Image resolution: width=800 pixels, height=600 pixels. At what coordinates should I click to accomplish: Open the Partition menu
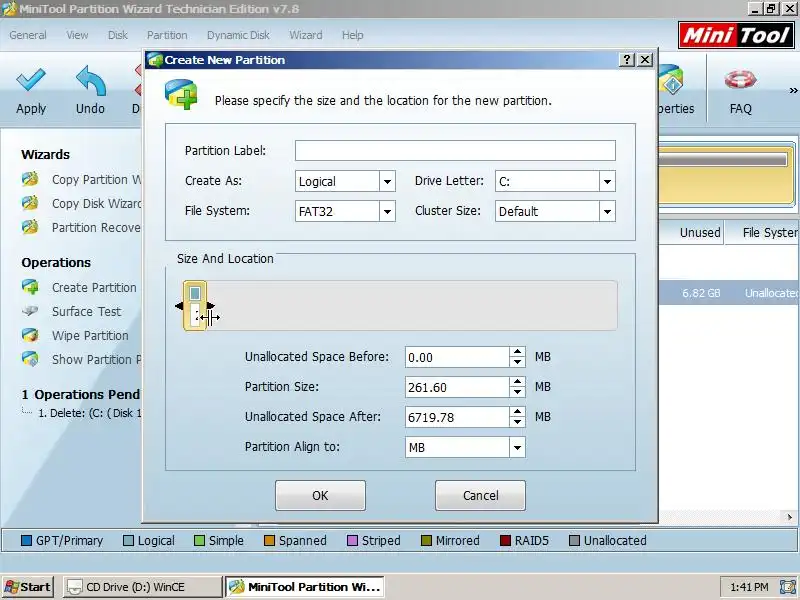pyautogui.click(x=167, y=35)
